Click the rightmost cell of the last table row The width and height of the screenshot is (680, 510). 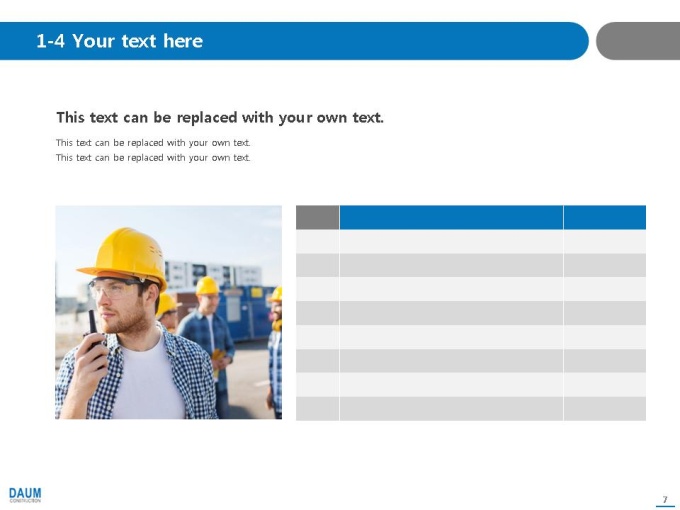click(605, 409)
